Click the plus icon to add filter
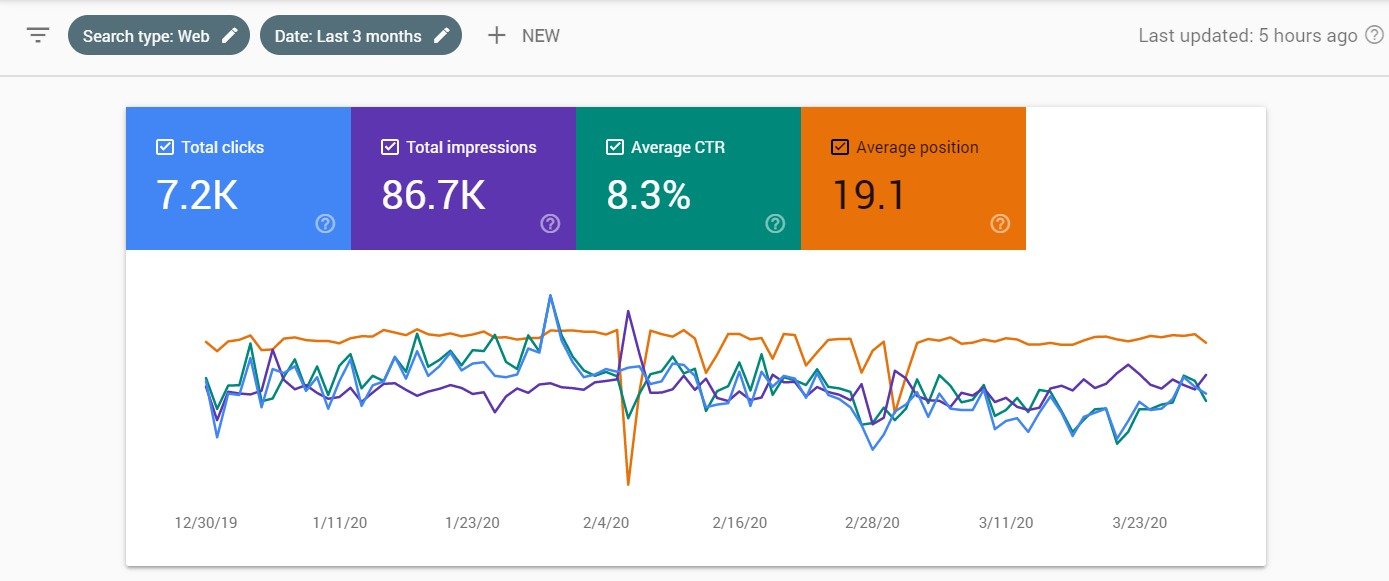Viewport: 1389px width, 581px height. pyautogui.click(x=496, y=36)
